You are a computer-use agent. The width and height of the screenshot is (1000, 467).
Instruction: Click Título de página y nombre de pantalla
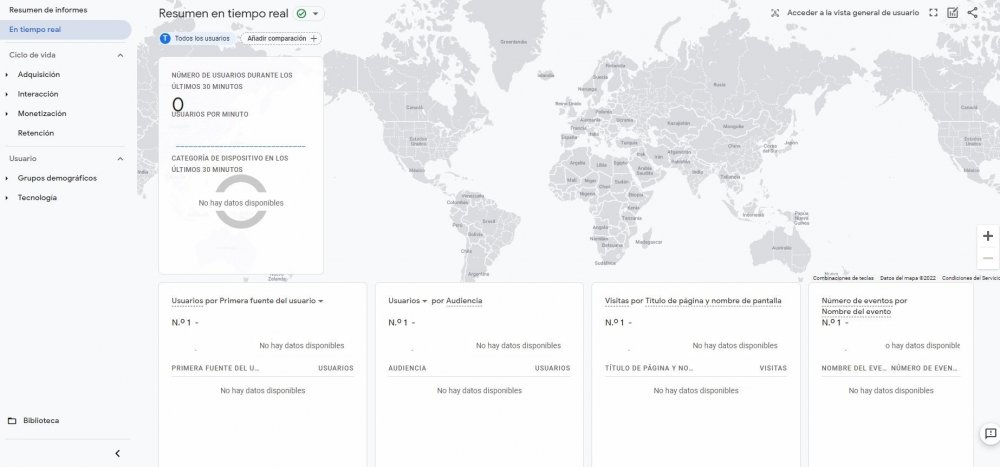tap(713, 300)
